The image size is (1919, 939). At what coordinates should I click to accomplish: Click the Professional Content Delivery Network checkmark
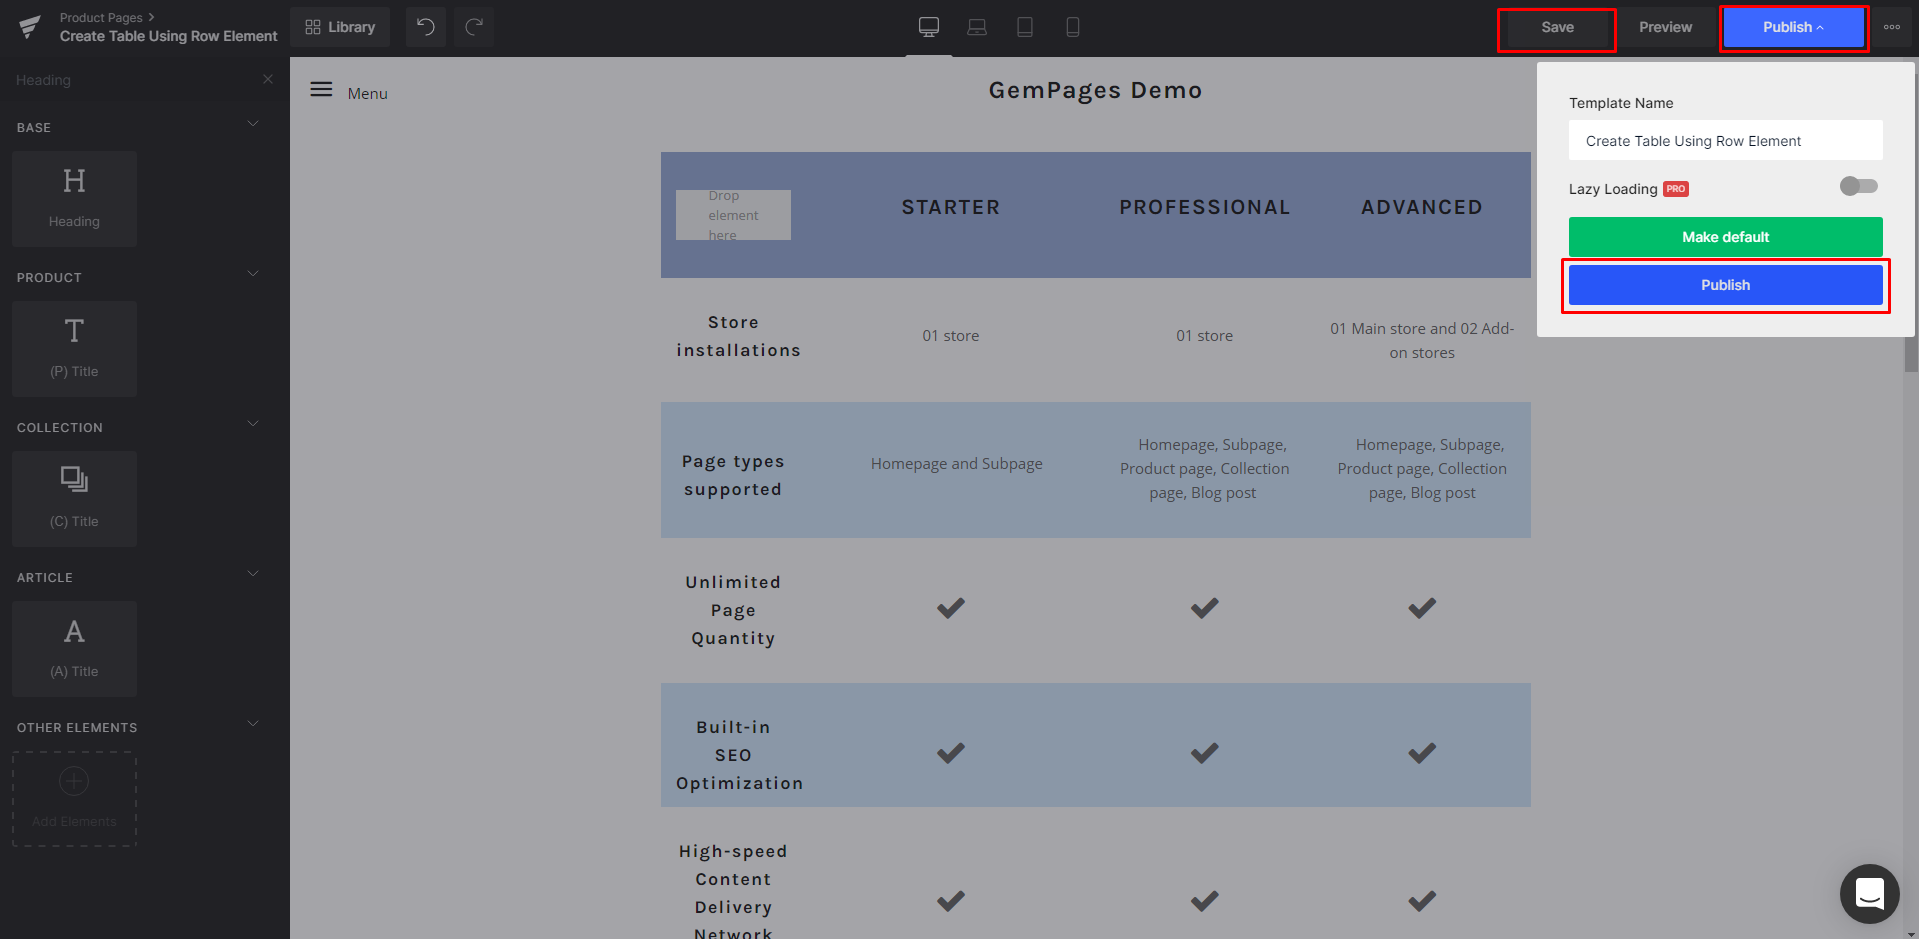click(1205, 901)
